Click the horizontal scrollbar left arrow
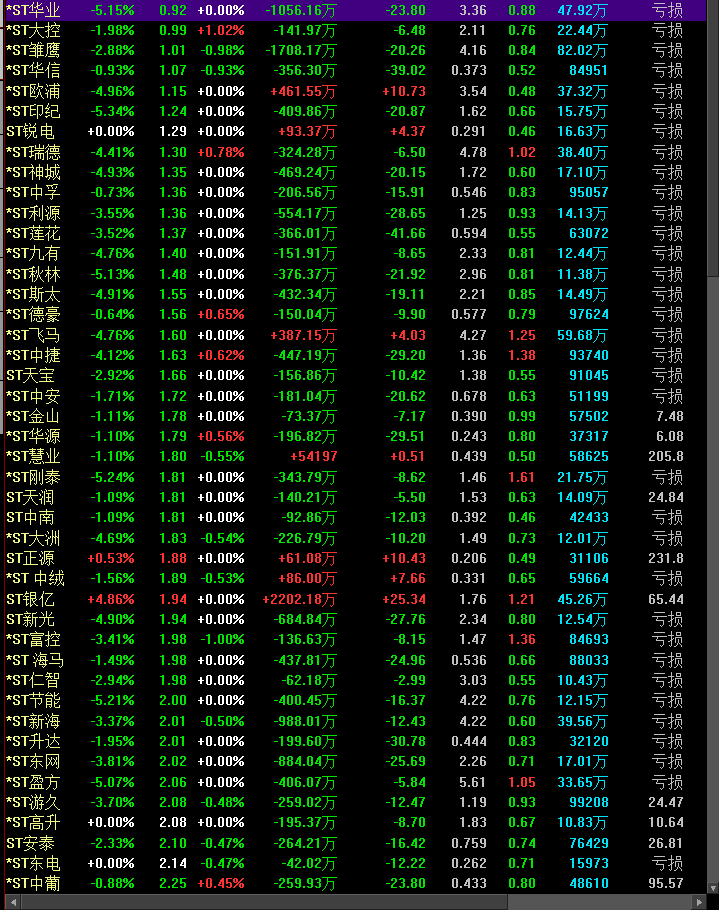 coord(14,902)
